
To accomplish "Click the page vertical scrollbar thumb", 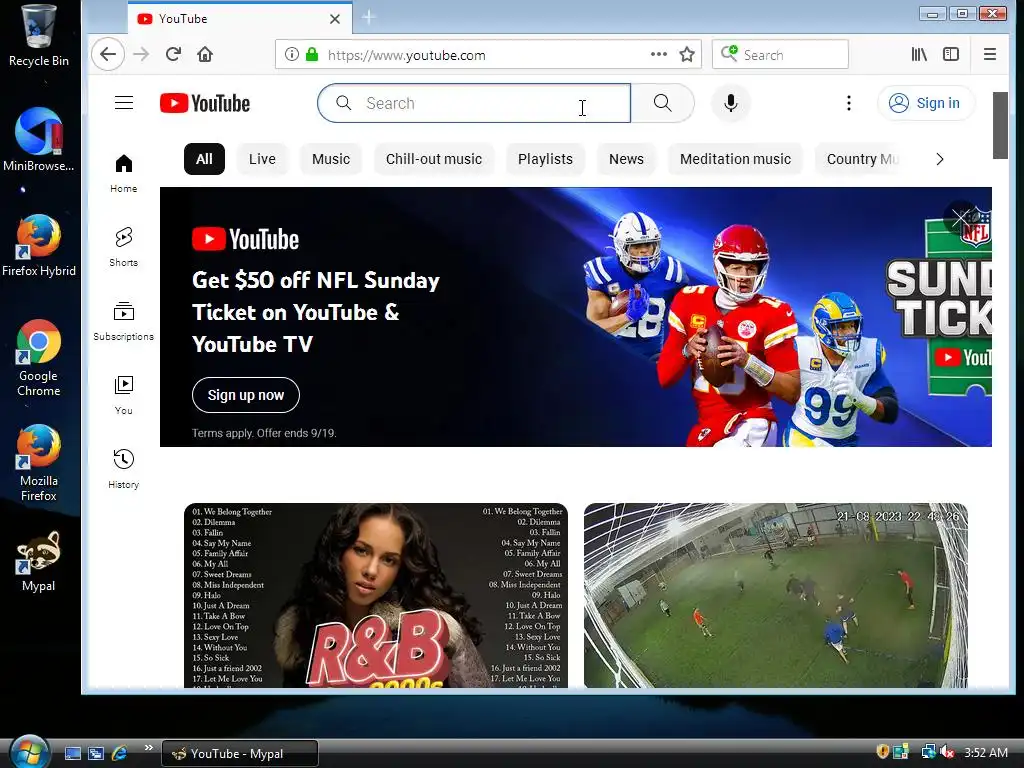I will pyautogui.click(x=1000, y=125).
